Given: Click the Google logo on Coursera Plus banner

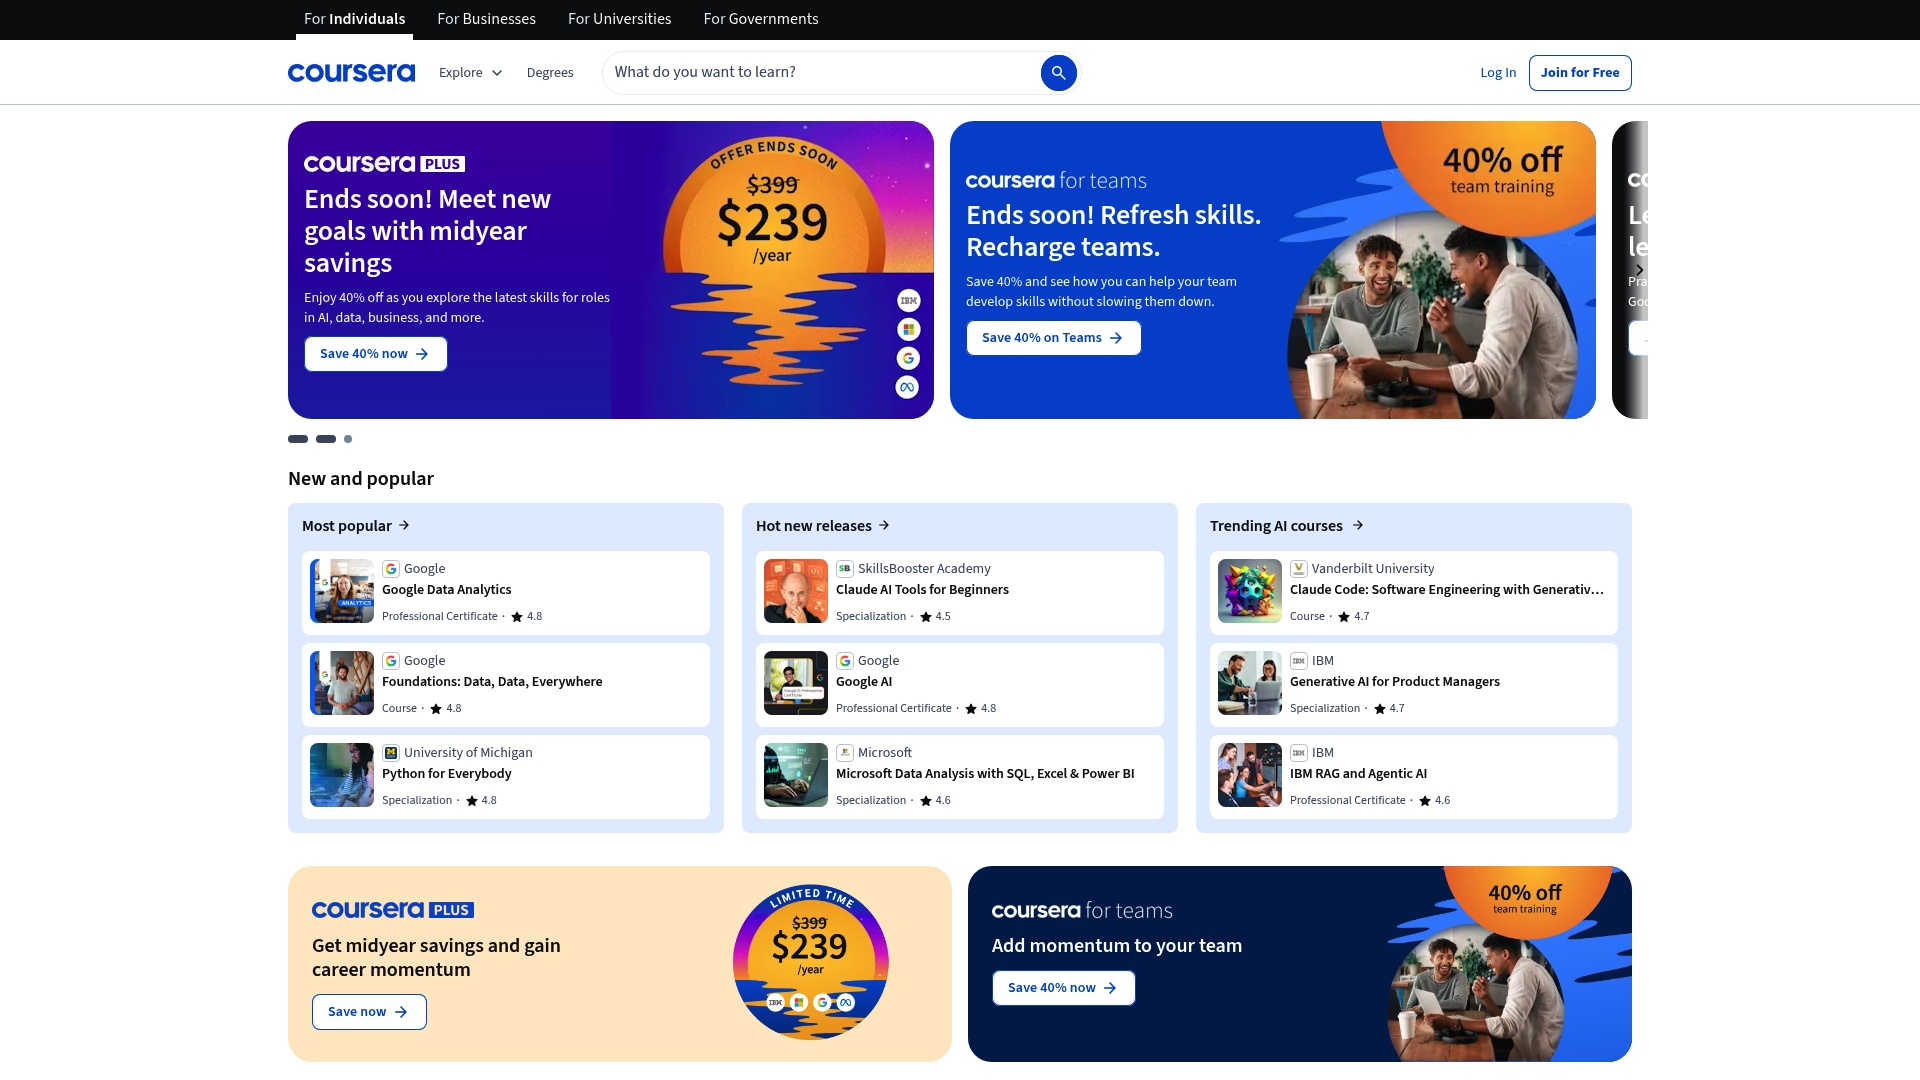Looking at the screenshot, I should [908, 358].
